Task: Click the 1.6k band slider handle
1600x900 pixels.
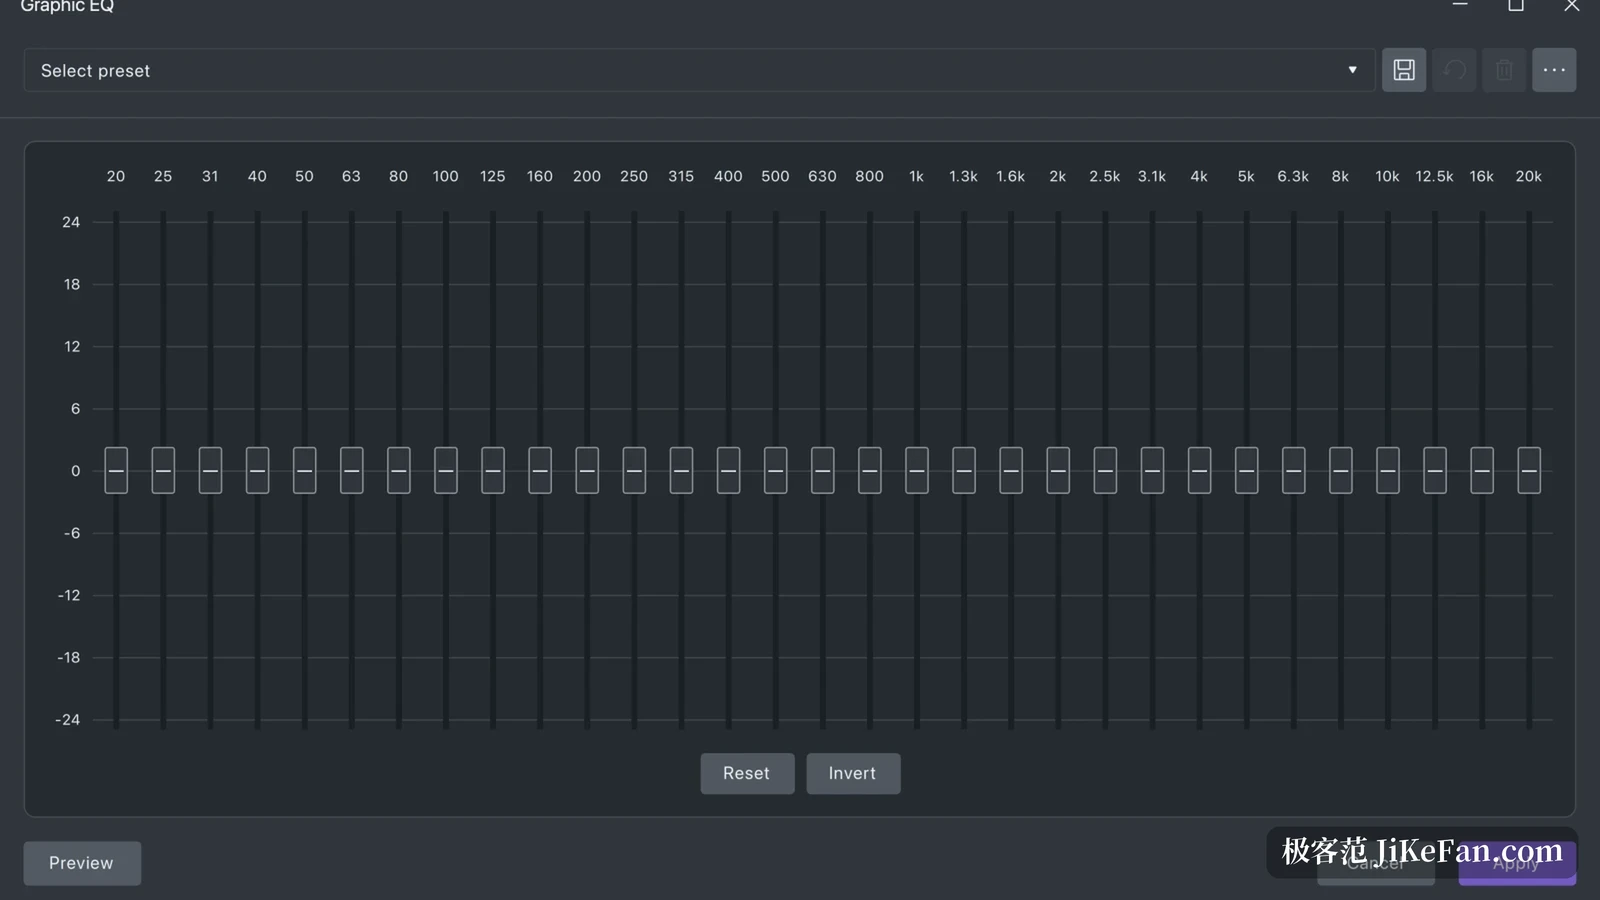Action: tap(1011, 470)
